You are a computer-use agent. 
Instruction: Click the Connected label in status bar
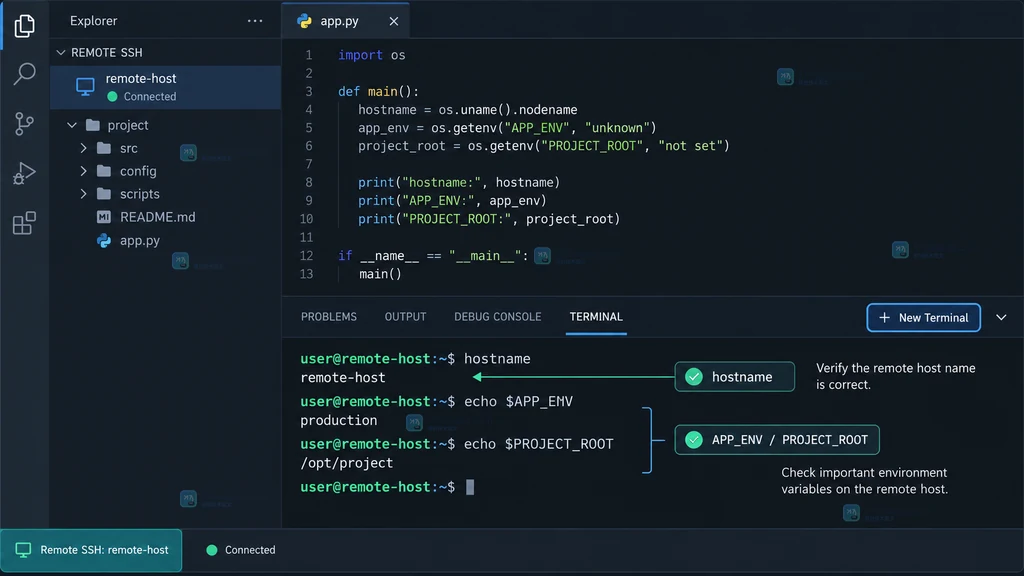click(250, 550)
